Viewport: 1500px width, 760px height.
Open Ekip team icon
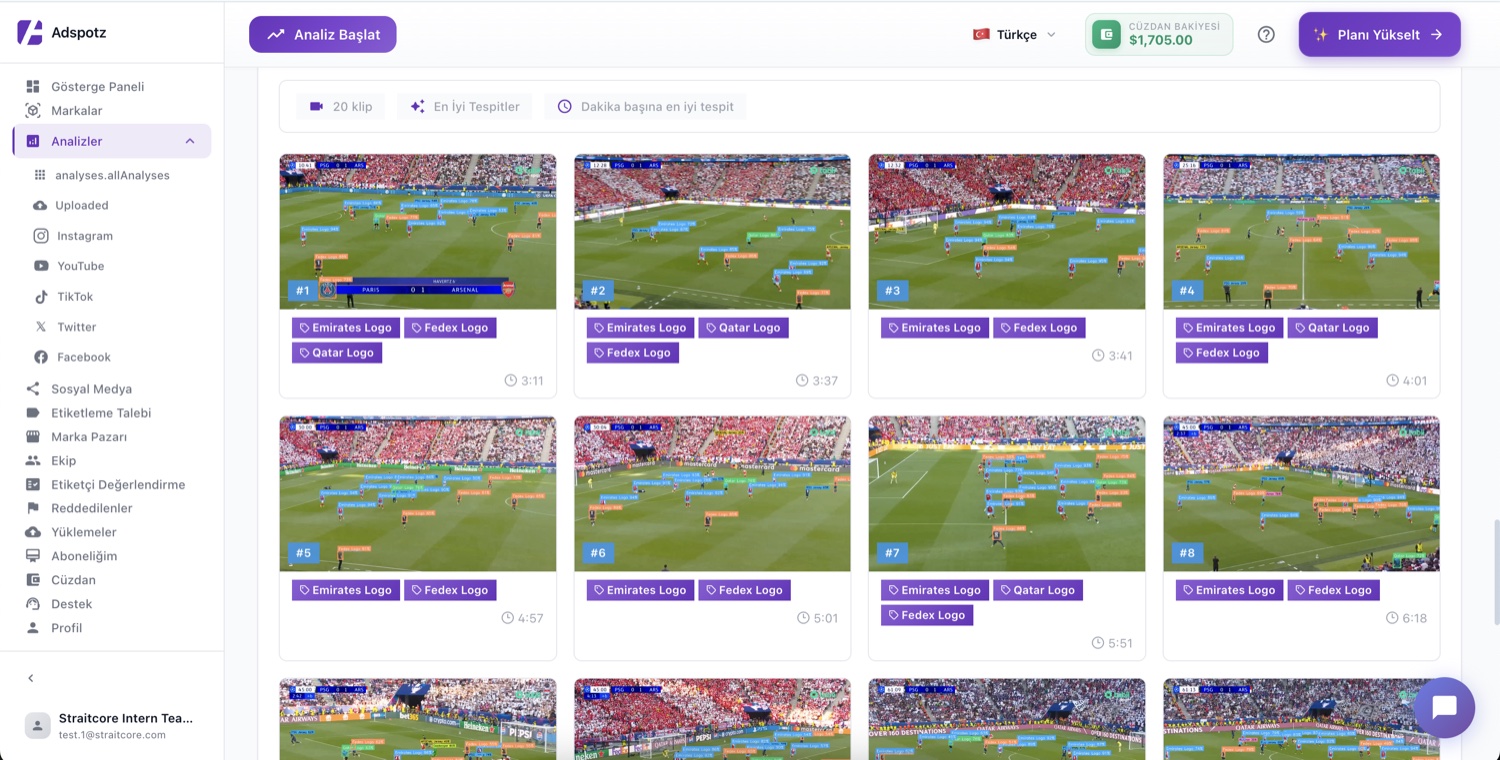(x=33, y=461)
